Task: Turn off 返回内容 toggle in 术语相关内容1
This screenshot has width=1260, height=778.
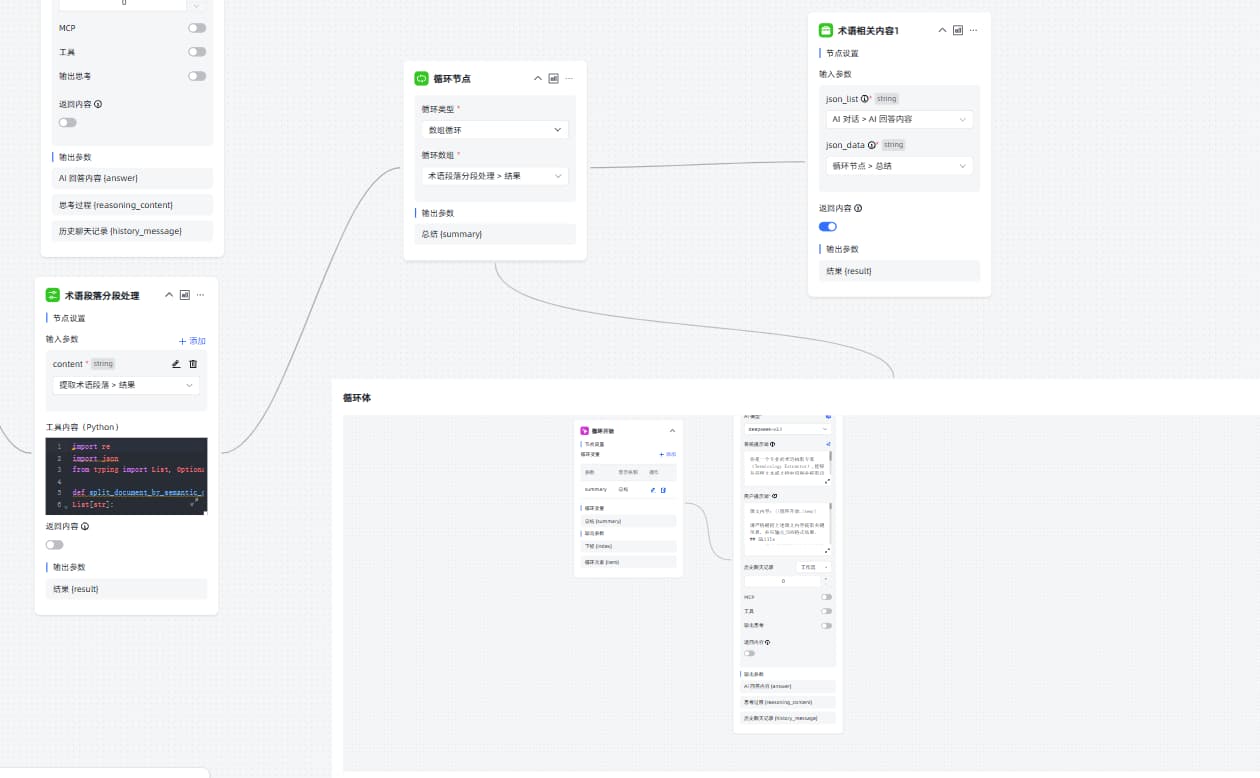Action: tap(828, 226)
